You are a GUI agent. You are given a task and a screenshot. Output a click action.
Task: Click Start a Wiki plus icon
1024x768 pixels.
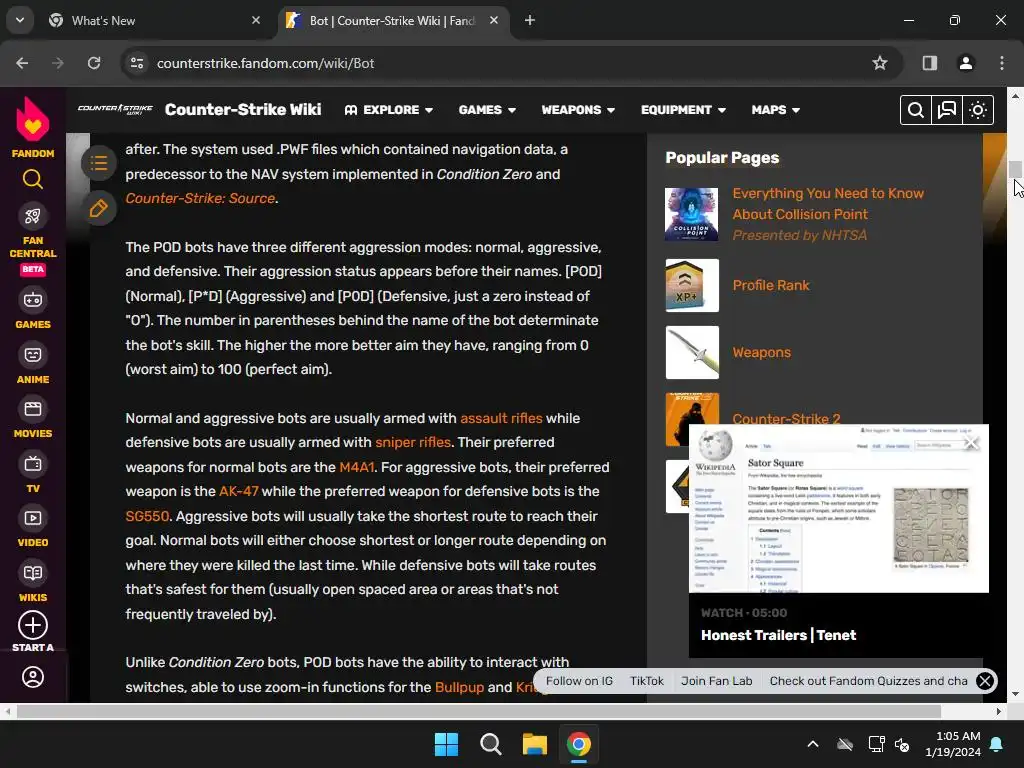pos(33,625)
